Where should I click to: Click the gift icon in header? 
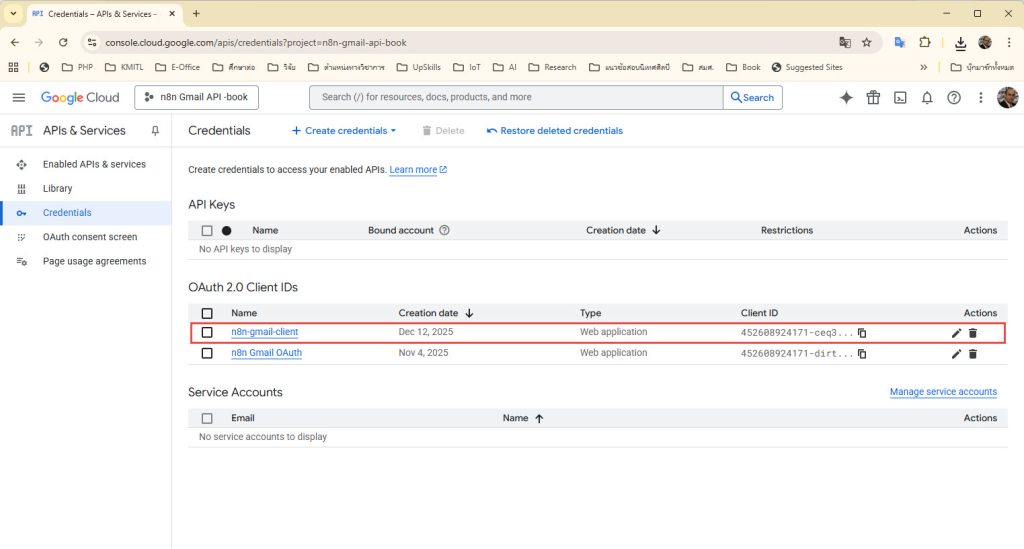[x=873, y=97]
